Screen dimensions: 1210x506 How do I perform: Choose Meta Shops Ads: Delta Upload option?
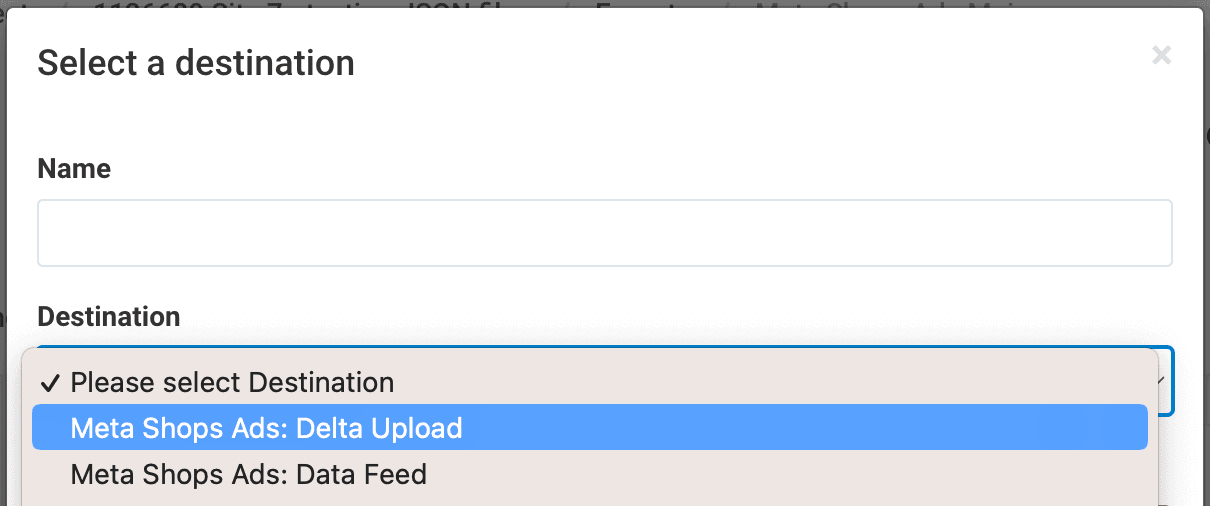pyautogui.click(x=266, y=428)
